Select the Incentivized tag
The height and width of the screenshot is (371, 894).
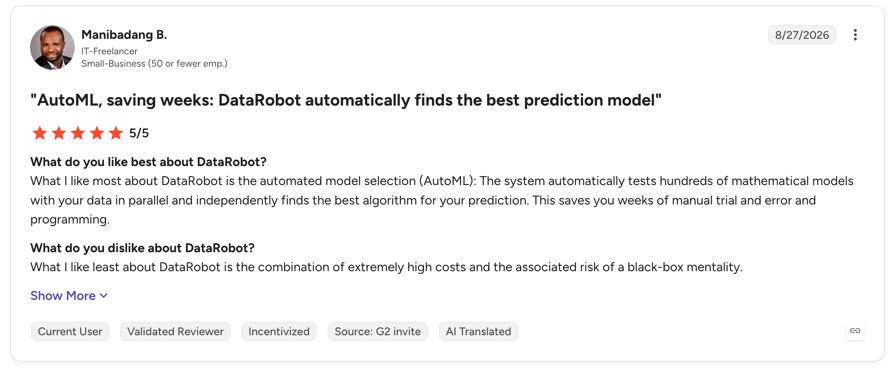pyautogui.click(x=279, y=331)
